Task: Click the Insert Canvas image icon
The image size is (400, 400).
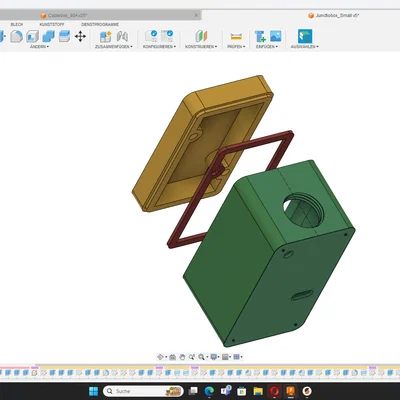Action: click(x=276, y=36)
